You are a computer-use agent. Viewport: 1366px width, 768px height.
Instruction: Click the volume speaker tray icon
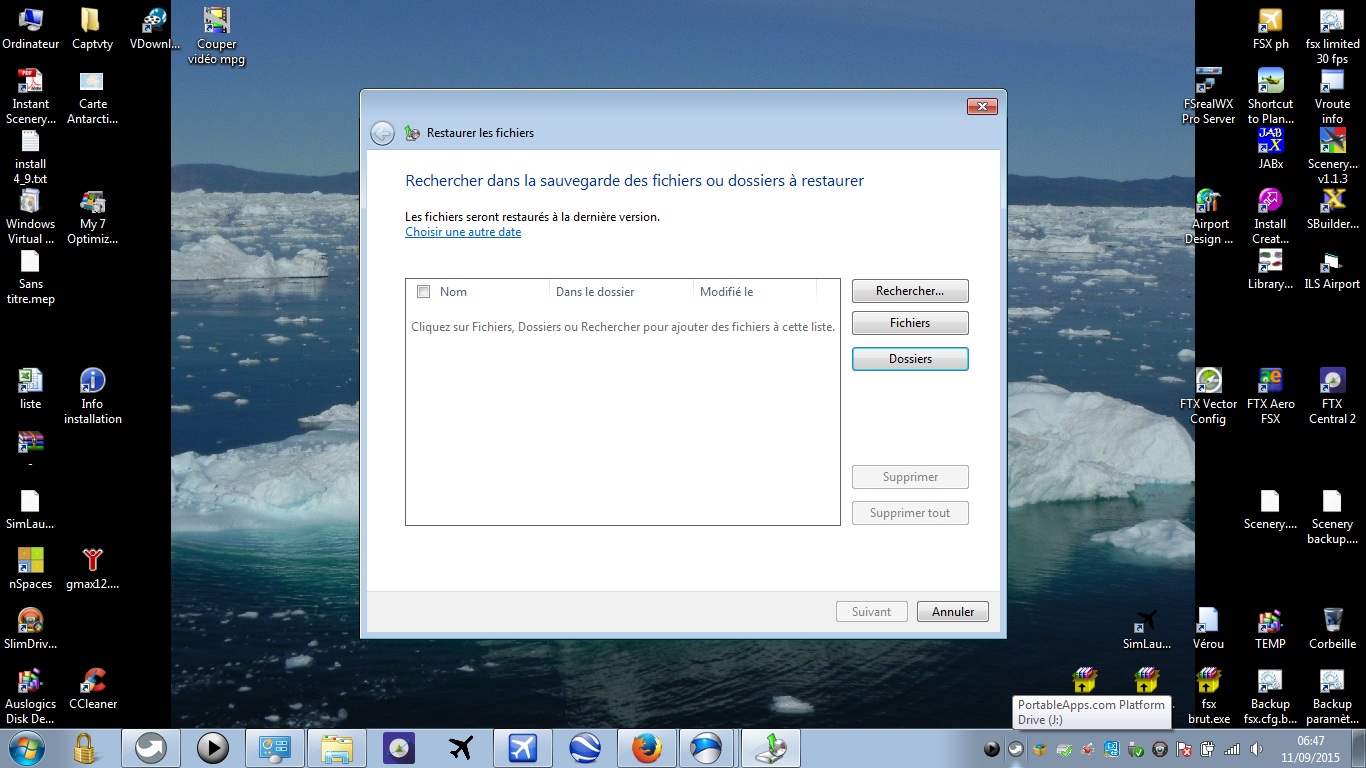coord(1255,749)
